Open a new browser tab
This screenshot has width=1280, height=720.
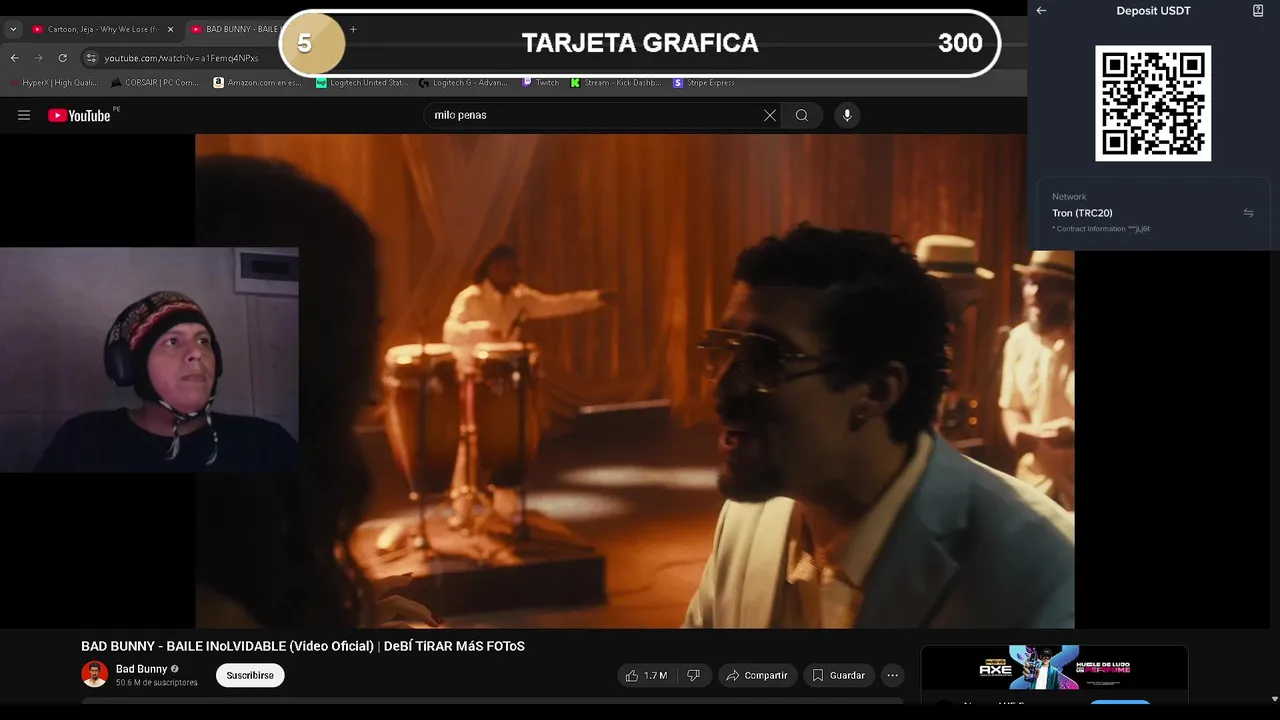[353, 29]
